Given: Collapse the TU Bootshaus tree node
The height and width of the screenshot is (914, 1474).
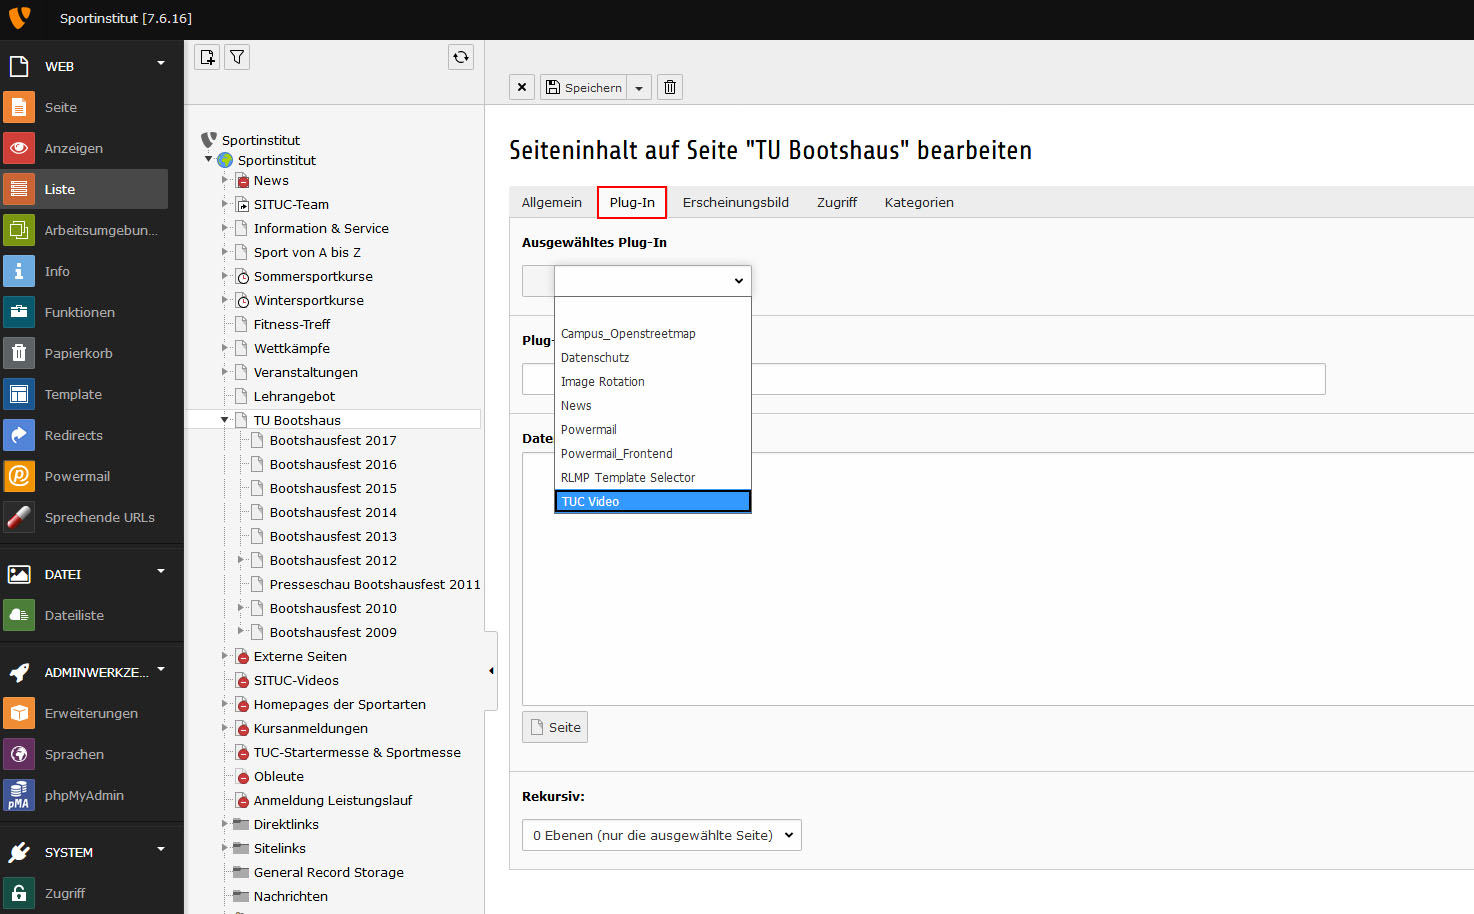Looking at the screenshot, I should [x=225, y=420].
